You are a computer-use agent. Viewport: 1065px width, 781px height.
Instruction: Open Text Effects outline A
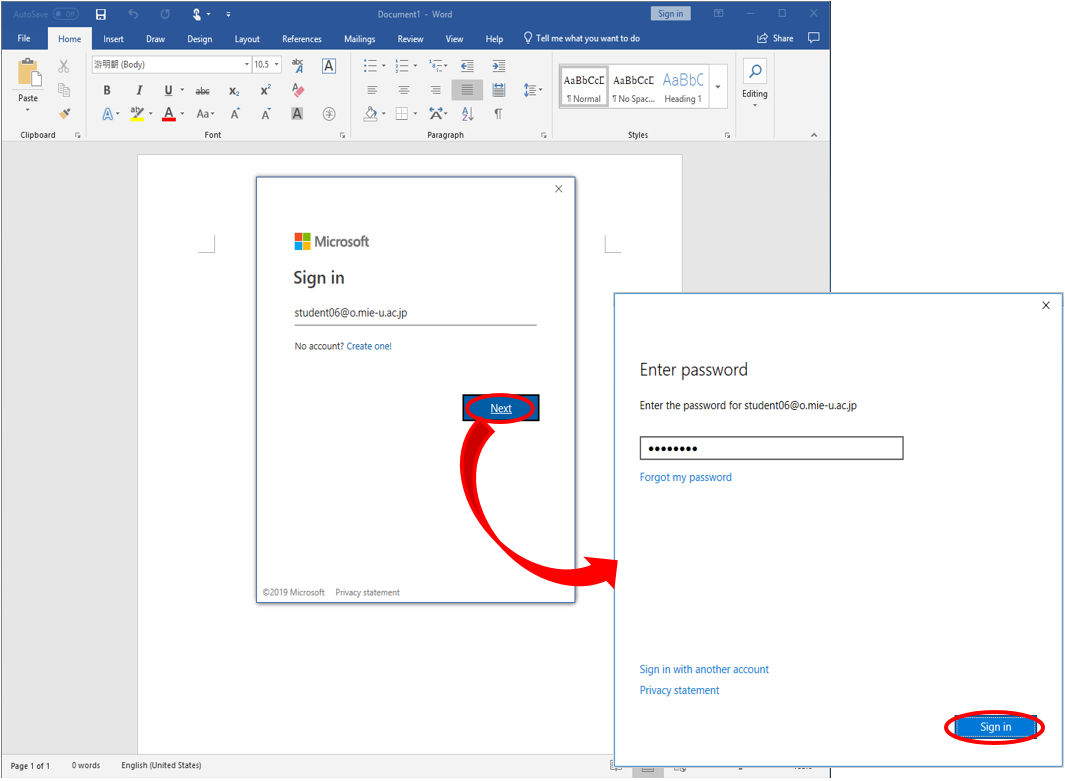pos(107,114)
